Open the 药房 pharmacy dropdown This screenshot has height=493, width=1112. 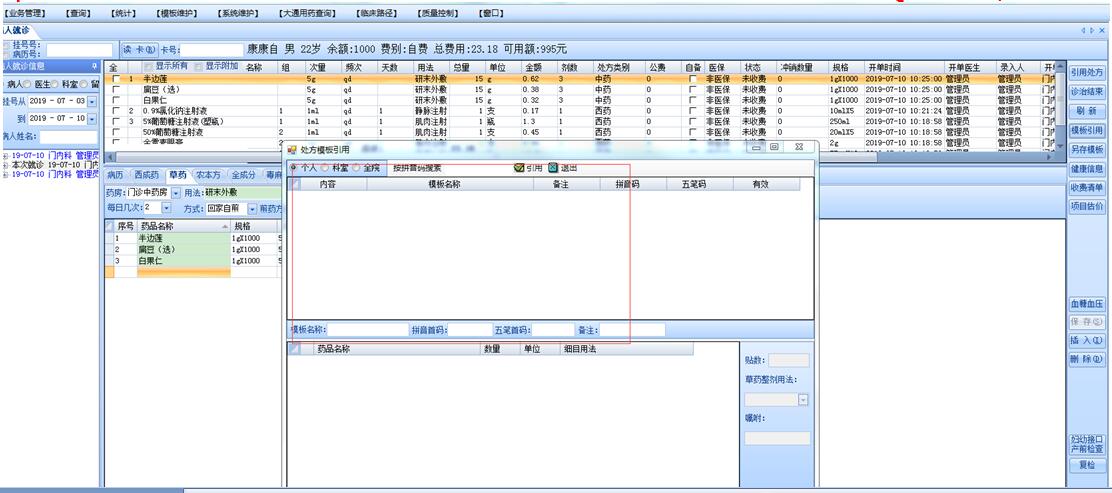[x=176, y=193]
